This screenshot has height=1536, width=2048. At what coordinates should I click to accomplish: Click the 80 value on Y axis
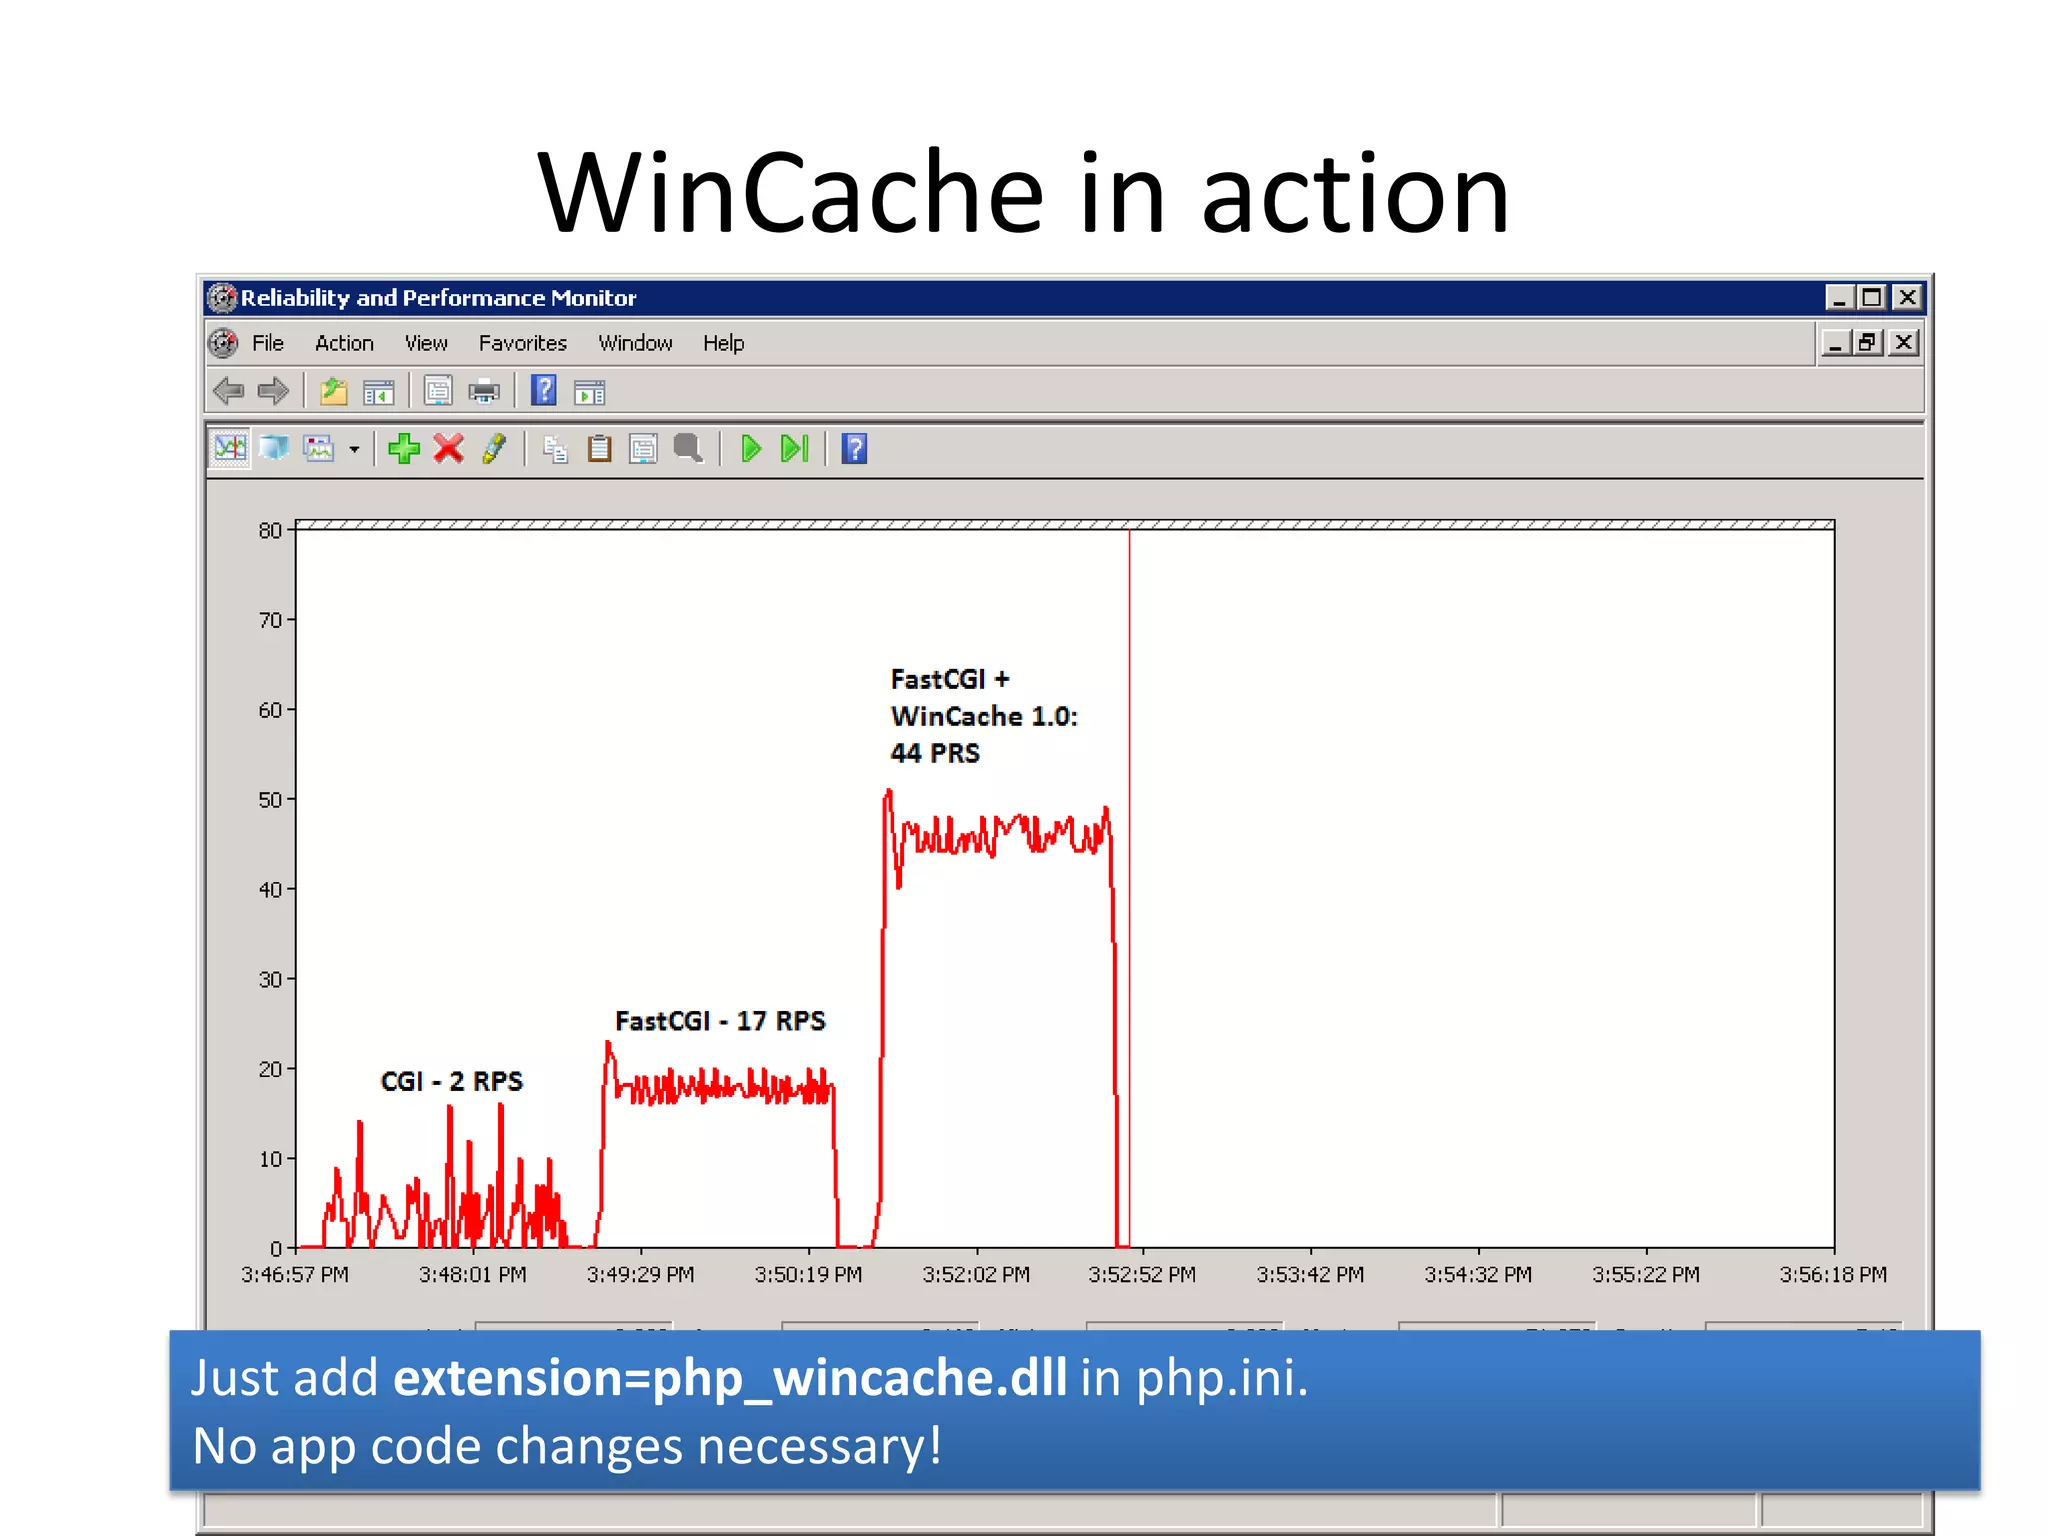[x=270, y=531]
